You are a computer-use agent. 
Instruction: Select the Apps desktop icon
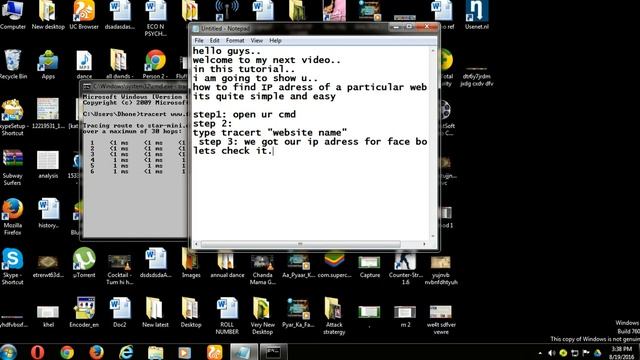[x=48, y=64]
